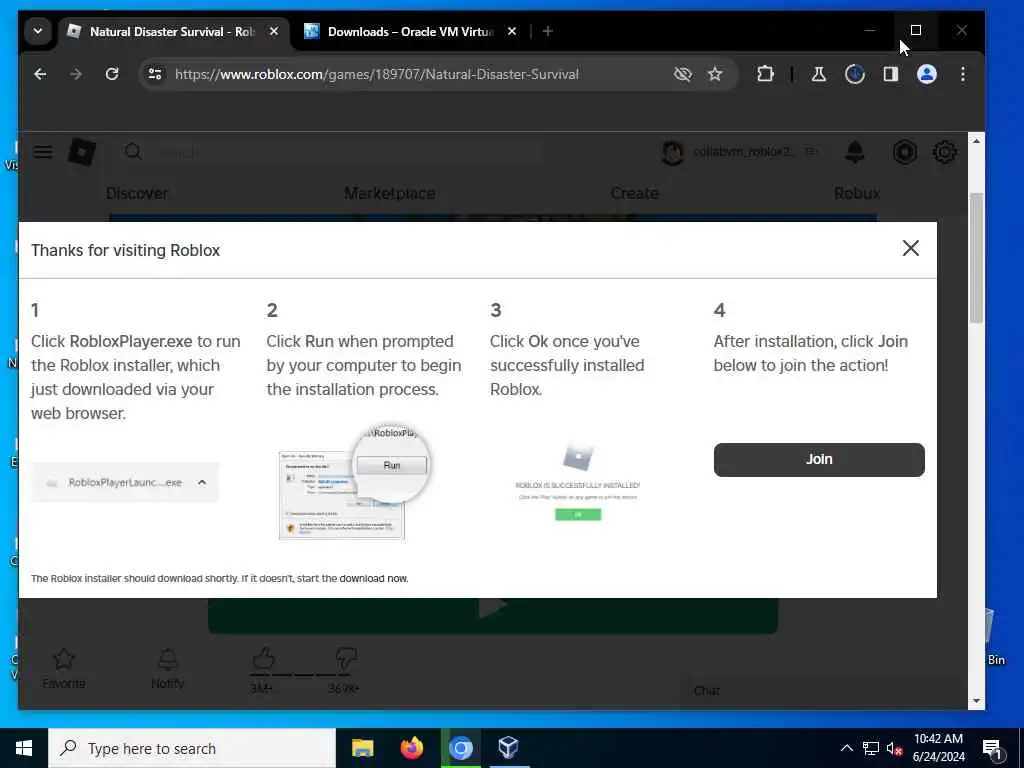
Task: Expand the tab search dropdown
Action: 38,31
